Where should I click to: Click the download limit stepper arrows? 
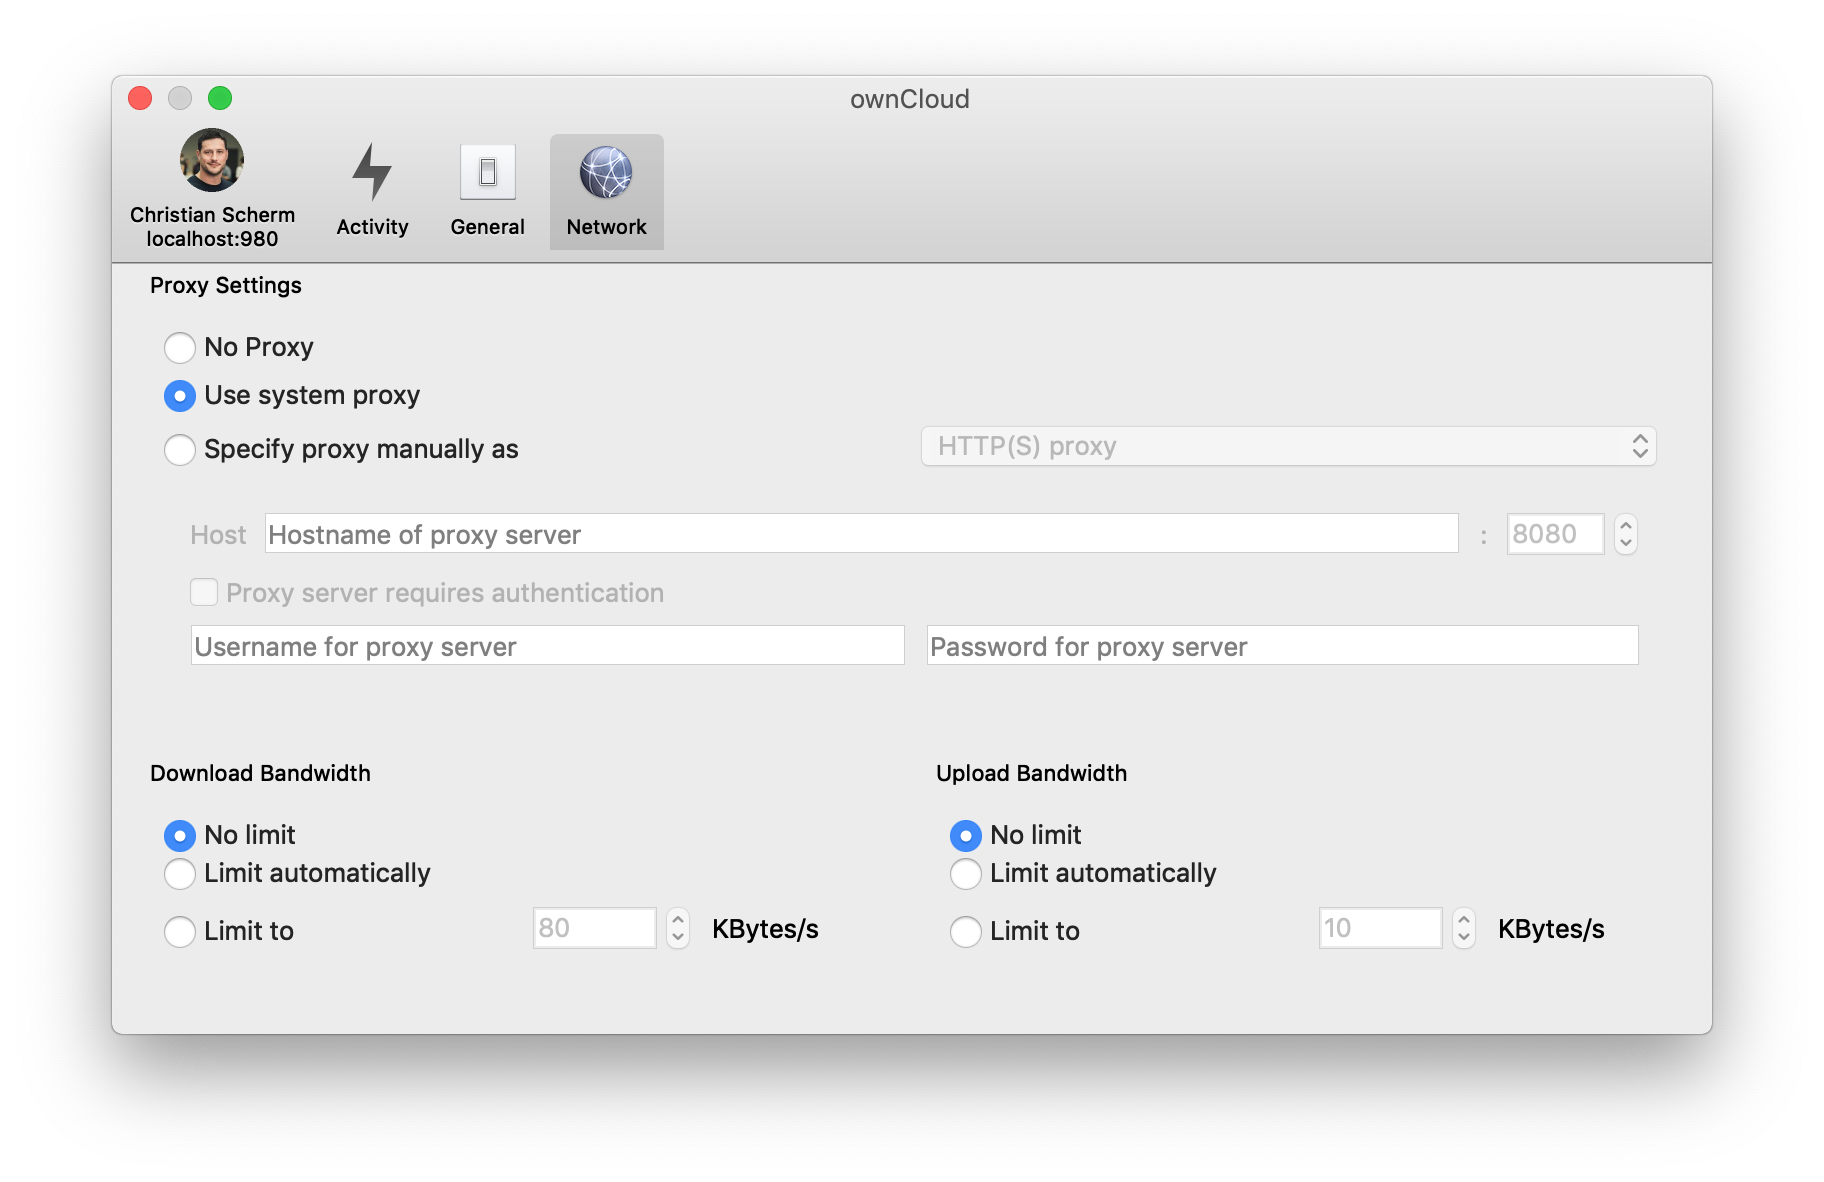pyautogui.click(x=678, y=928)
